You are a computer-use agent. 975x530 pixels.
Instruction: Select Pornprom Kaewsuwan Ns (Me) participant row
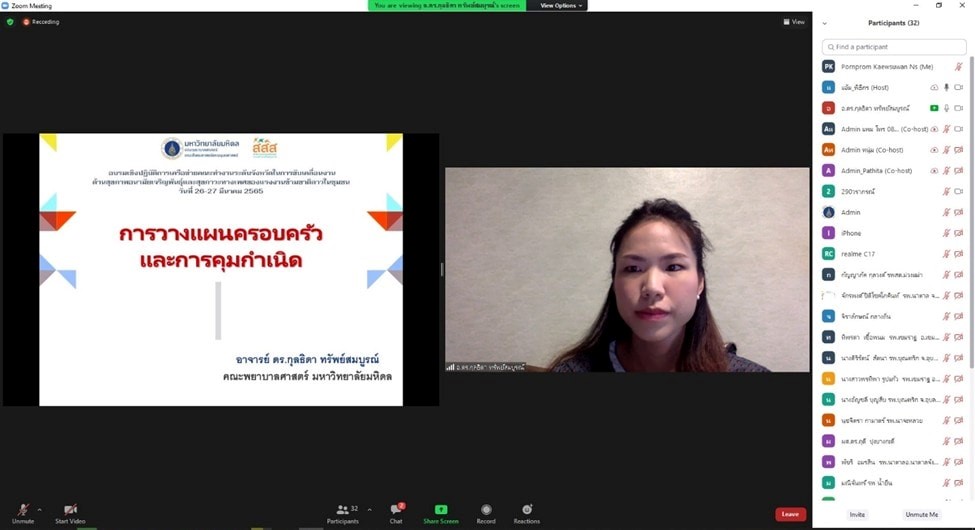point(894,67)
